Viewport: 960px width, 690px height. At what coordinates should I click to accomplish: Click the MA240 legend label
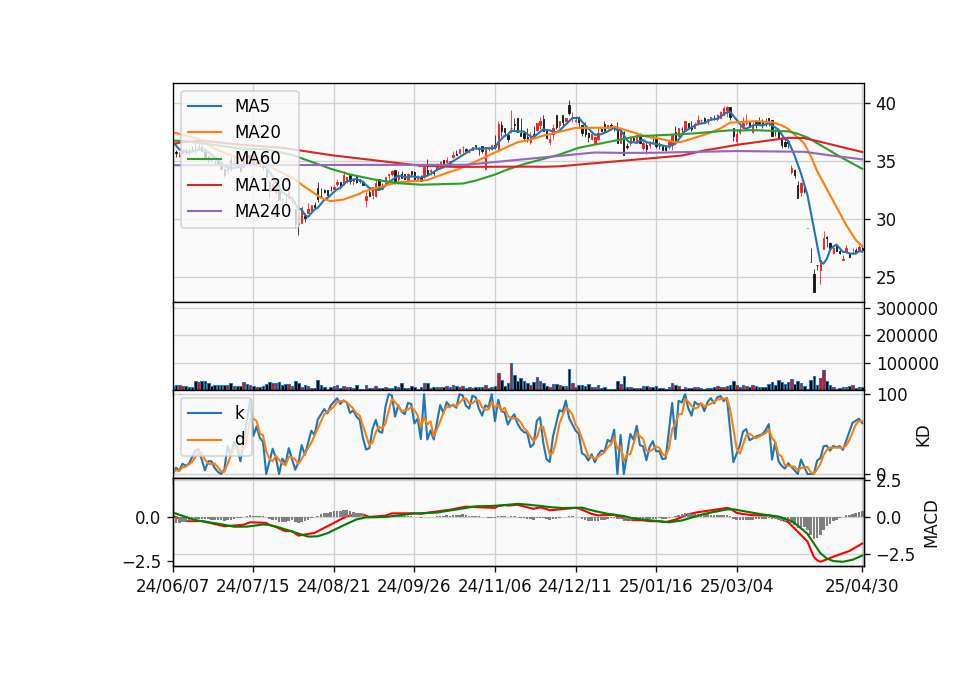263,211
